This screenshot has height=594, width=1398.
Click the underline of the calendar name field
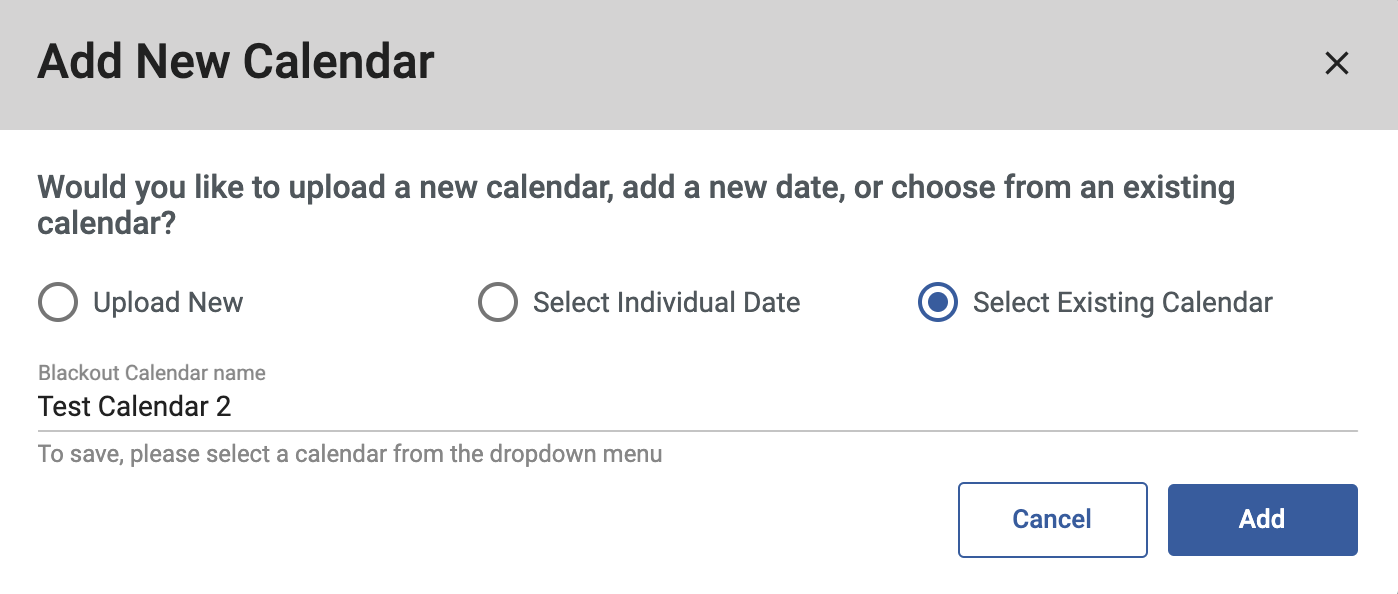(698, 431)
